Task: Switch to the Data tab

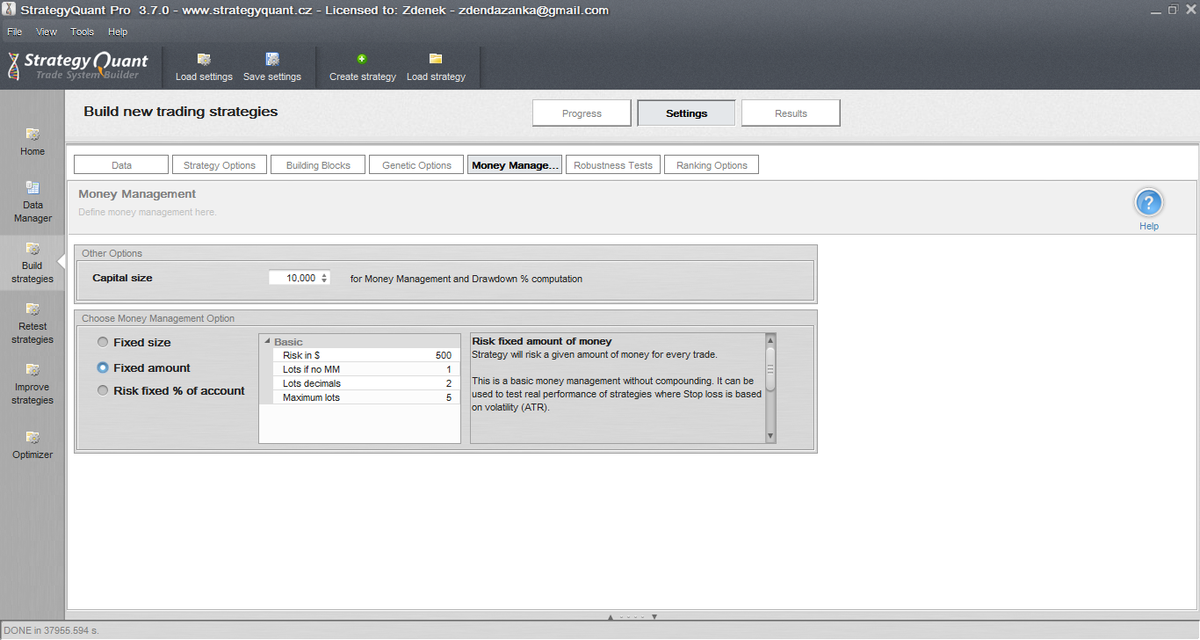Action: tap(122, 165)
